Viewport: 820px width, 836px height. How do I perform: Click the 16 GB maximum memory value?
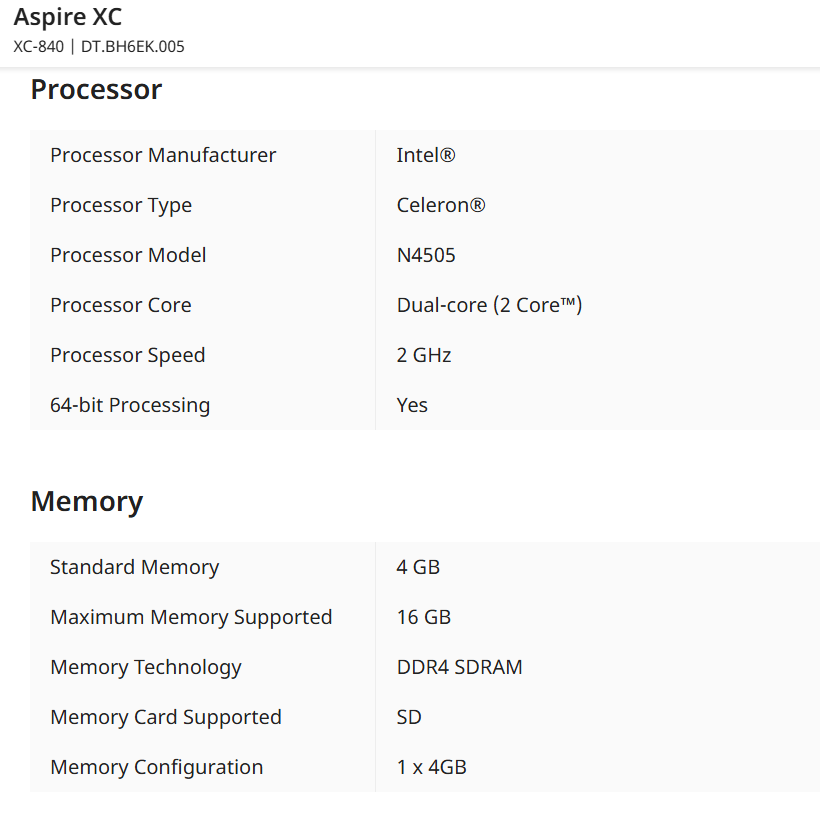(x=424, y=617)
